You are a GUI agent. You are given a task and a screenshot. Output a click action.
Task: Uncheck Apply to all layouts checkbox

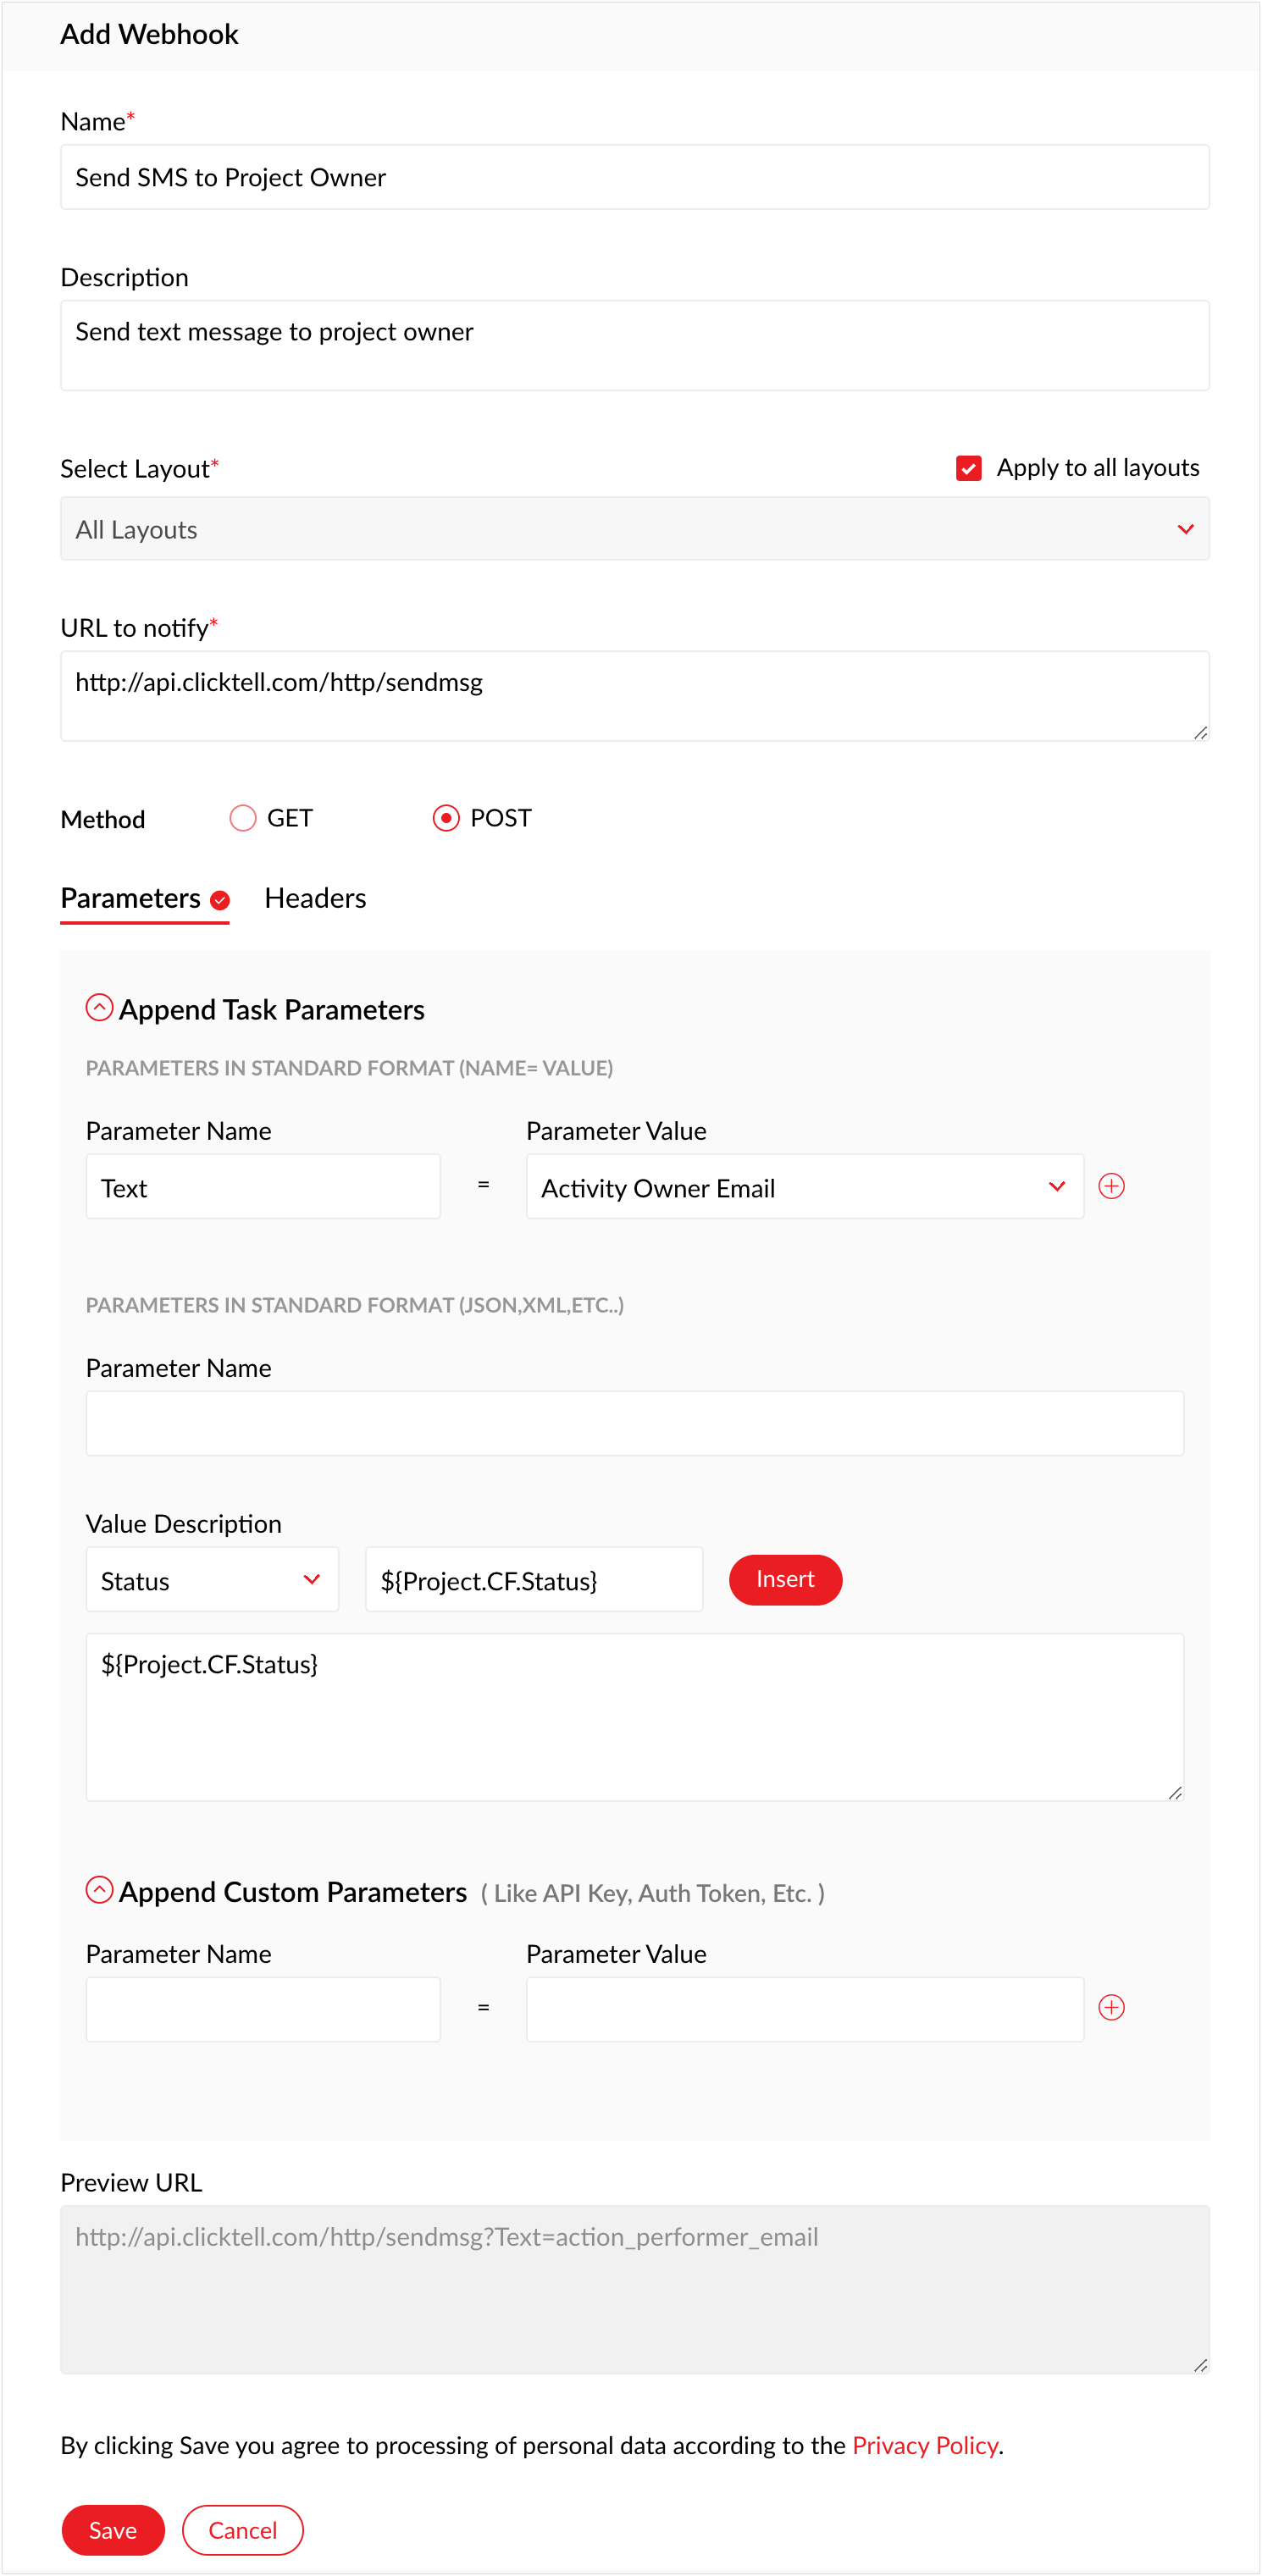(968, 468)
